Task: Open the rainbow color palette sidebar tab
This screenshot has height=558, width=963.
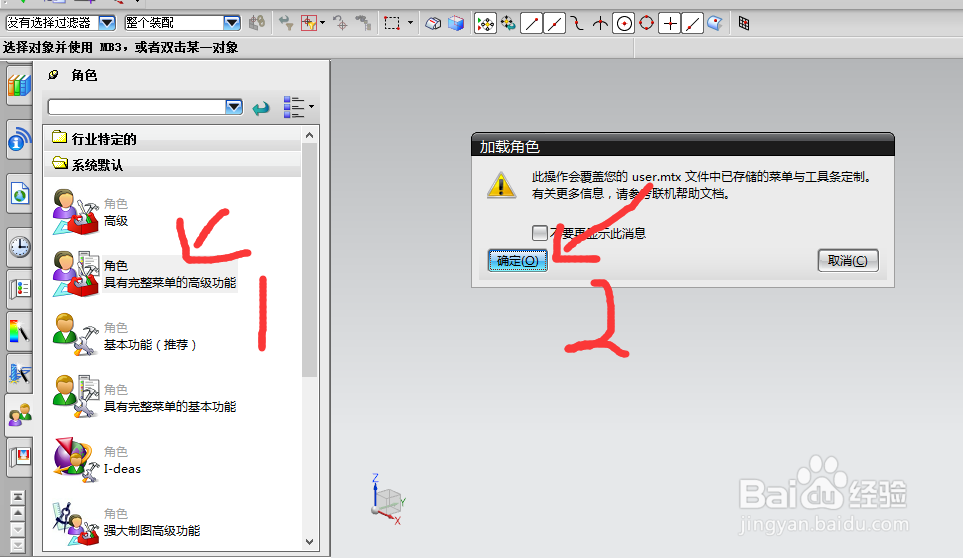Action: [19, 331]
